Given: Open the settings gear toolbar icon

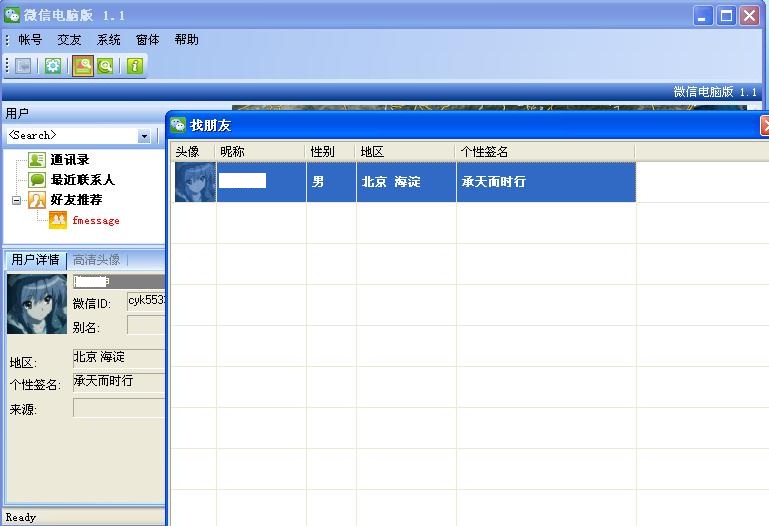Looking at the screenshot, I should (x=53, y=66).
